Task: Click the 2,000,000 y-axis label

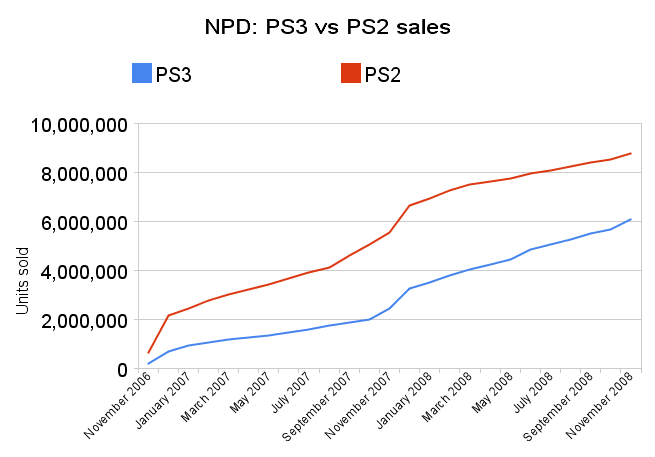Action: (84, 321)
